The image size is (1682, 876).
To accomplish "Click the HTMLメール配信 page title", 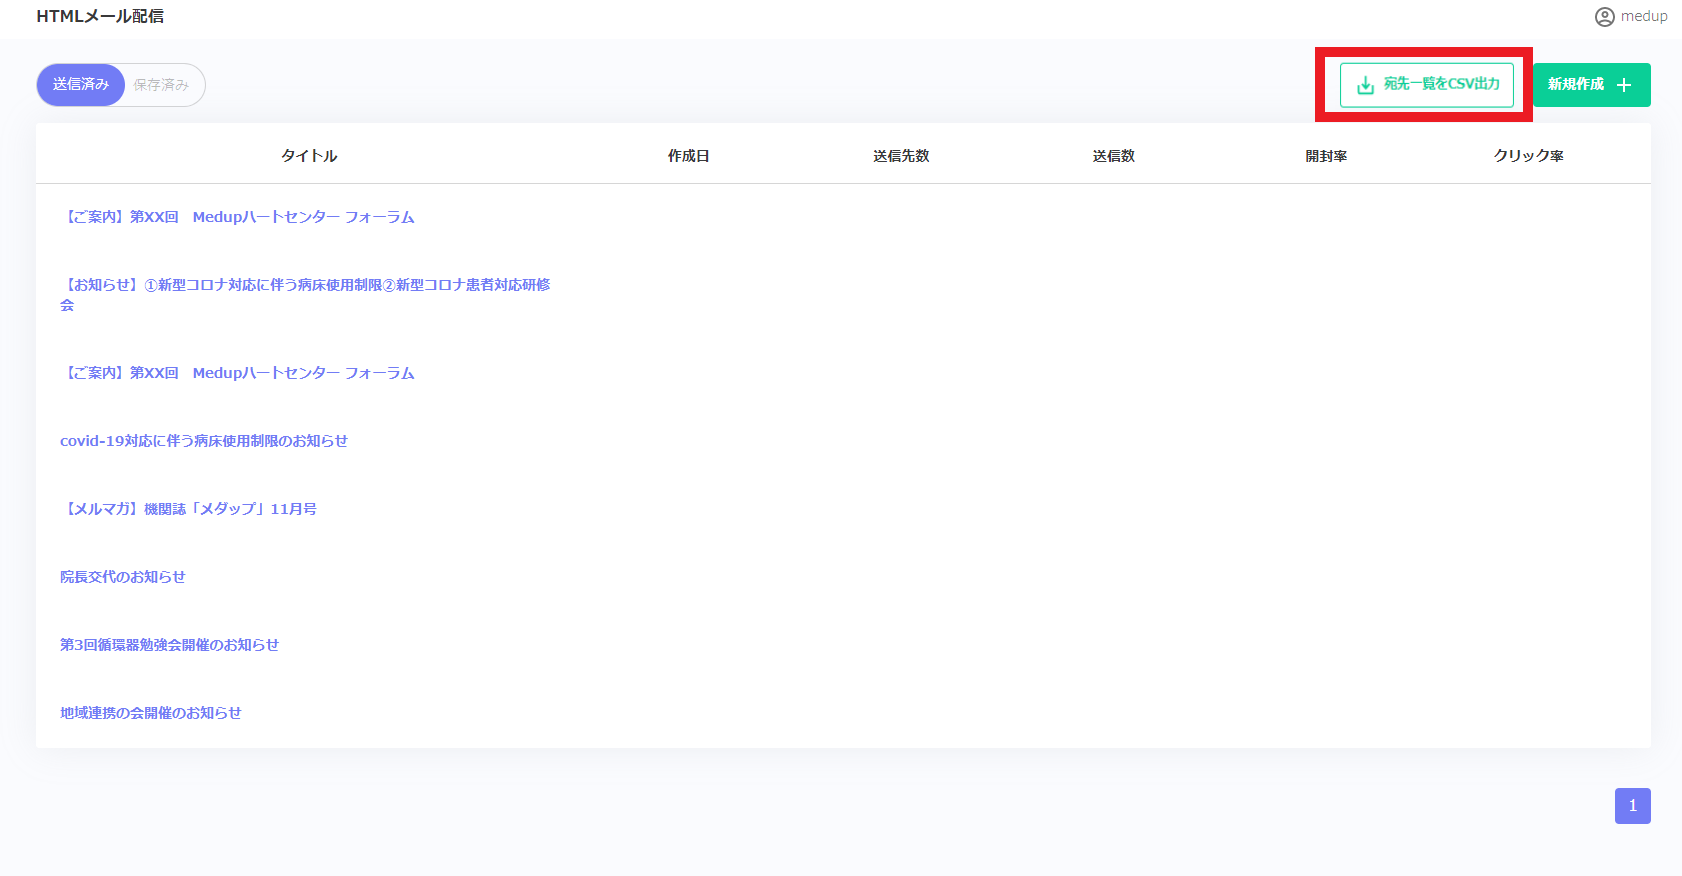I will [100, 16].
